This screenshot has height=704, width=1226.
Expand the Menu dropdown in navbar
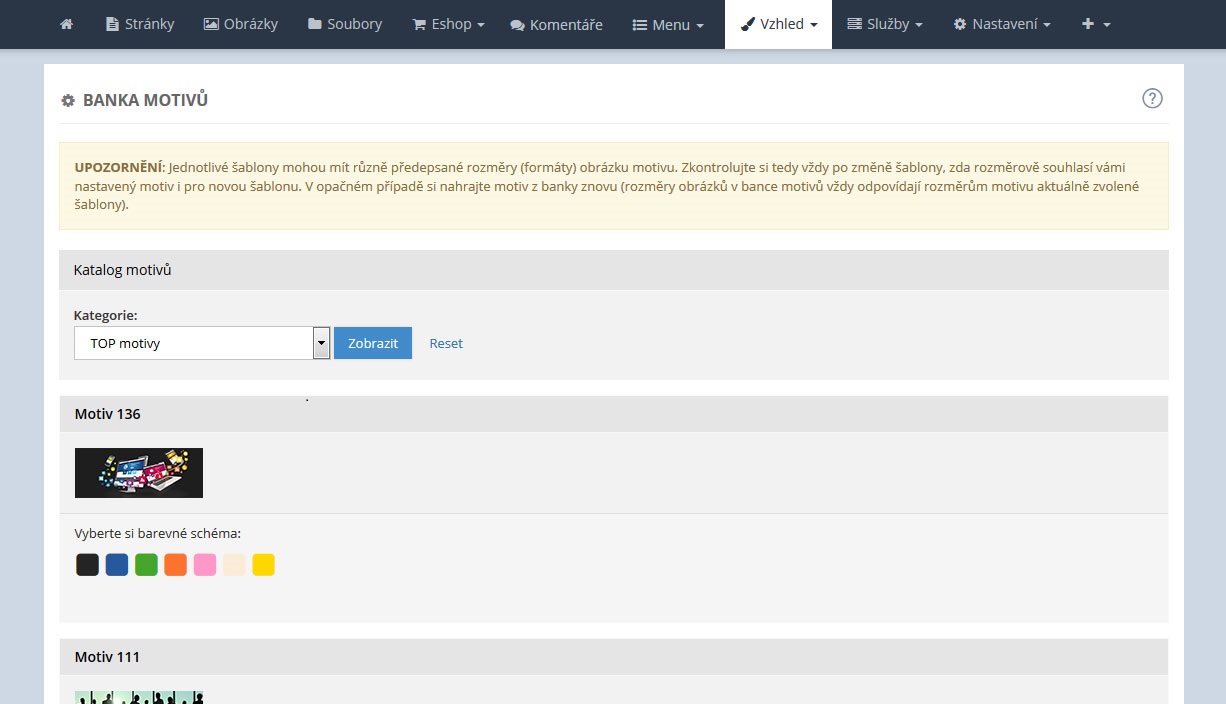click(668, 24)
